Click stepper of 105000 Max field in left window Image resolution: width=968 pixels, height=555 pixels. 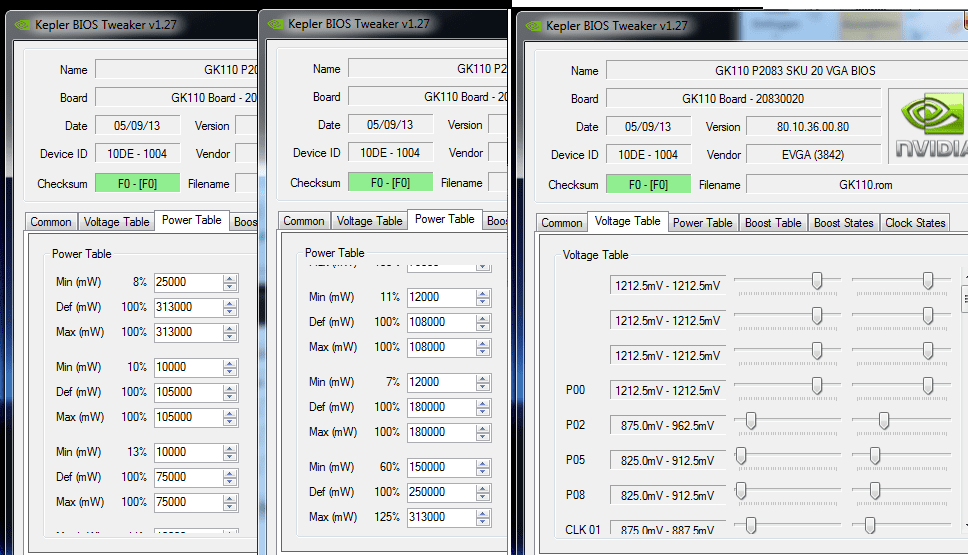230,418
